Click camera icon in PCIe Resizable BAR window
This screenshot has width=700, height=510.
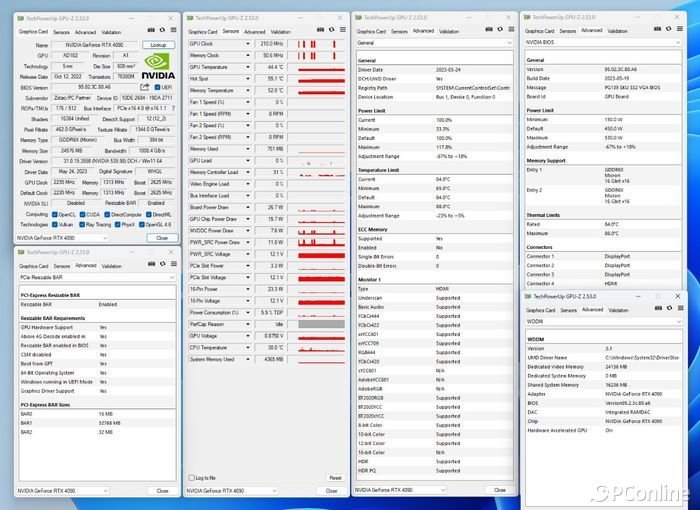coord(152,264)
